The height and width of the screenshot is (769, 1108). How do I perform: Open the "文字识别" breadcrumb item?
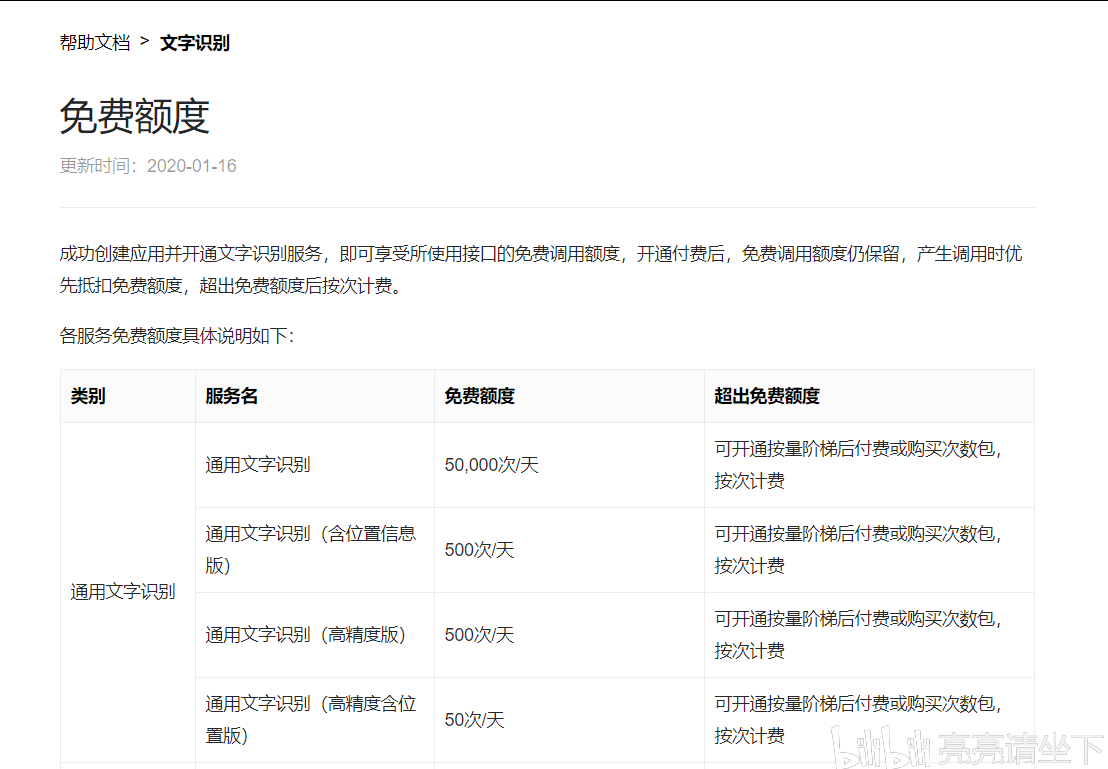coord(195,43)
